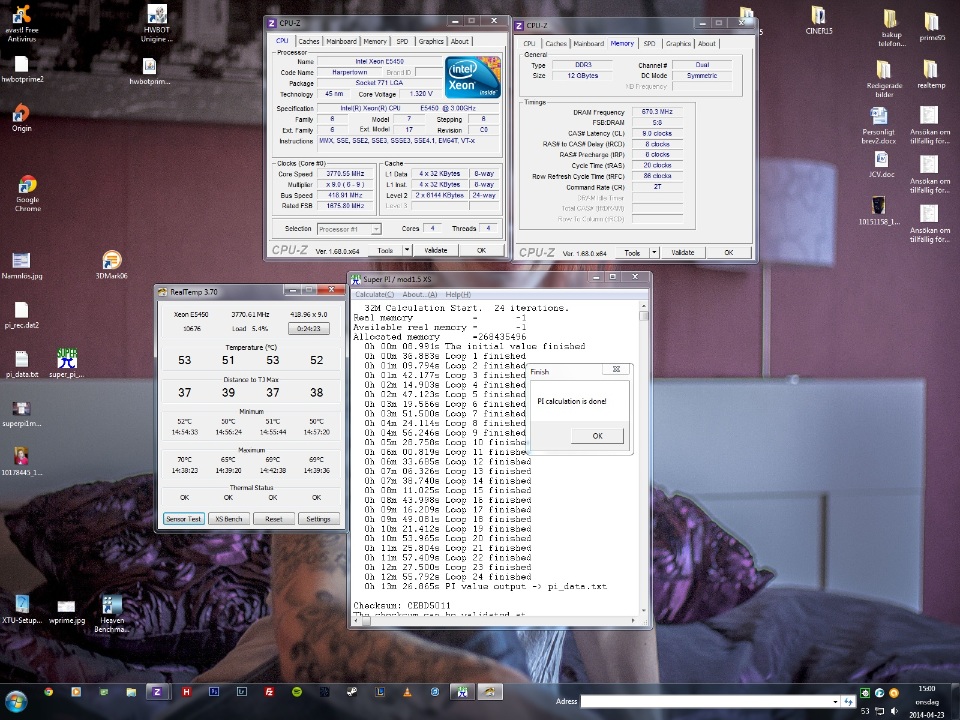Click the taskbar clock showing 15:00
The width and height of the screenshot is (960, 720).
point(926,689)
